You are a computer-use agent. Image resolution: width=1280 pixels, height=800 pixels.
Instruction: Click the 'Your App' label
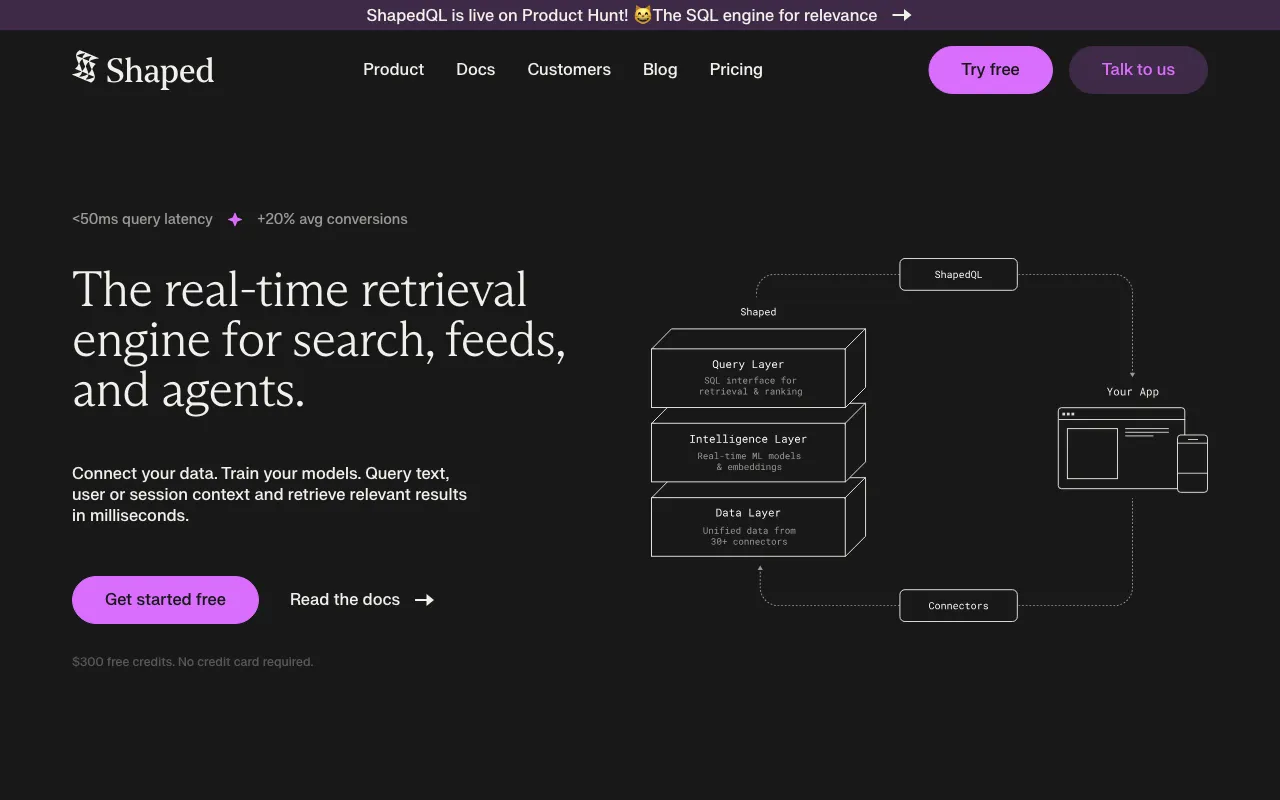coord(1133,392)
